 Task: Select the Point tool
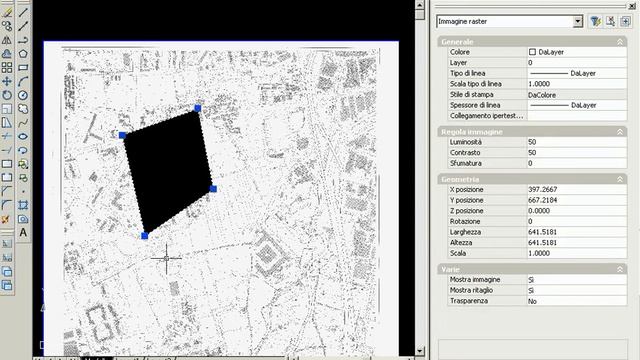pyautogui.click(x=23, y=191)
